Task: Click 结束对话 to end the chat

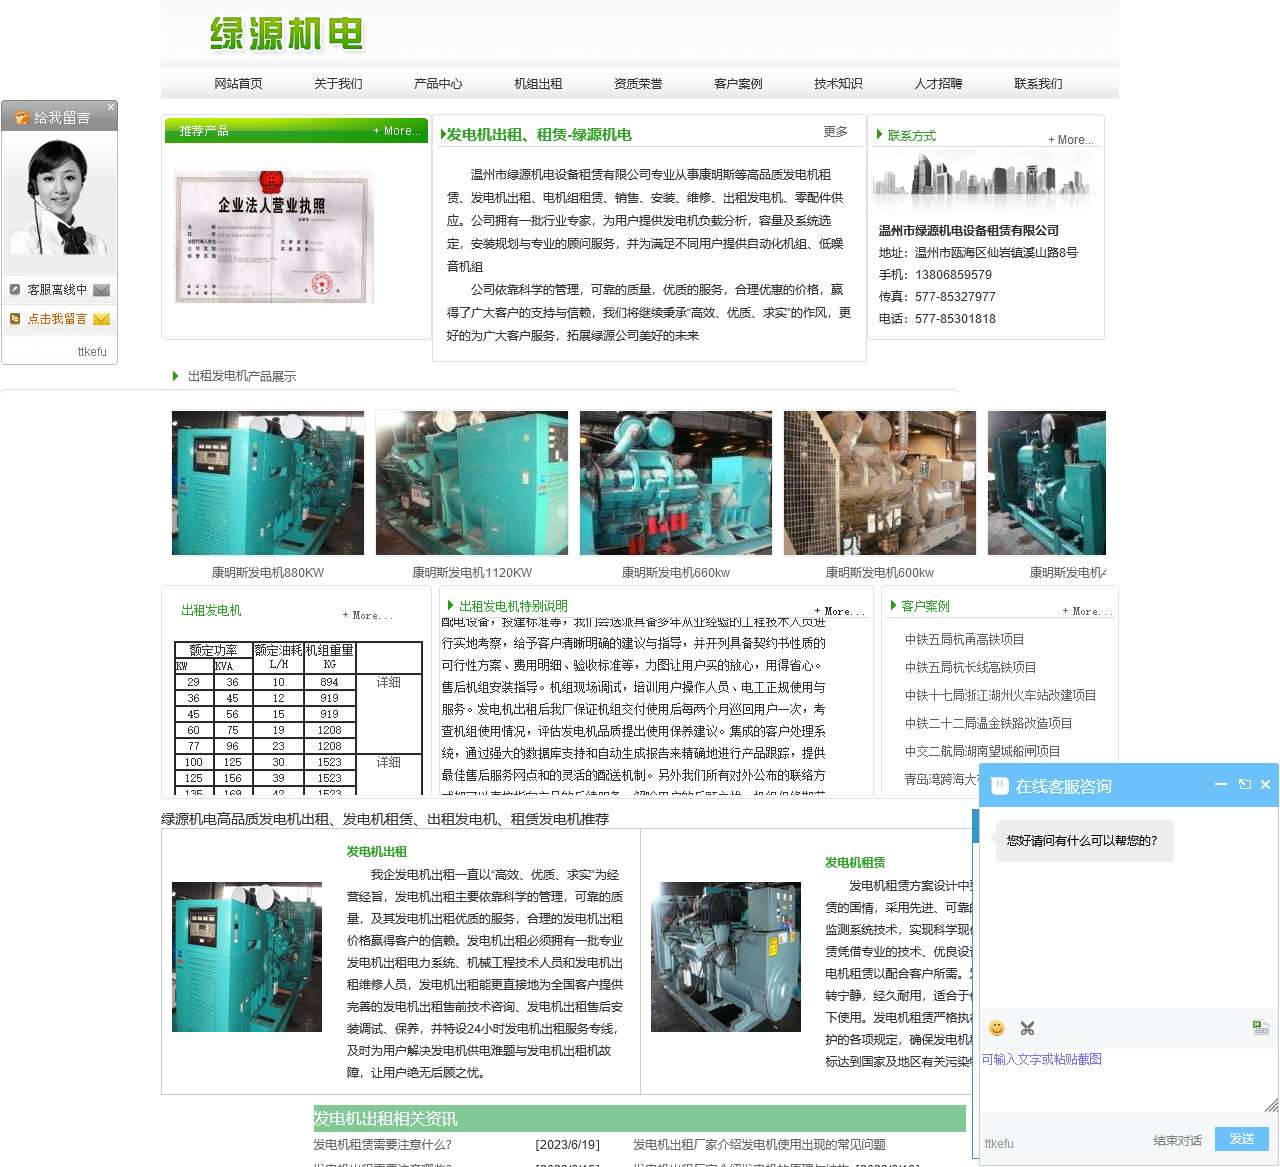Action: tap(1177, 1141)
